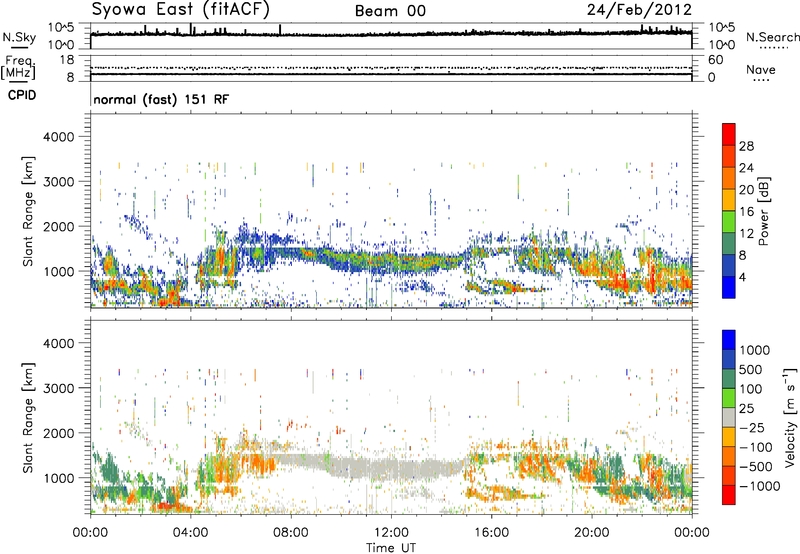Click the '4000' tick of the Power panel
800x554 pixels.
click(x=59, y=137)
